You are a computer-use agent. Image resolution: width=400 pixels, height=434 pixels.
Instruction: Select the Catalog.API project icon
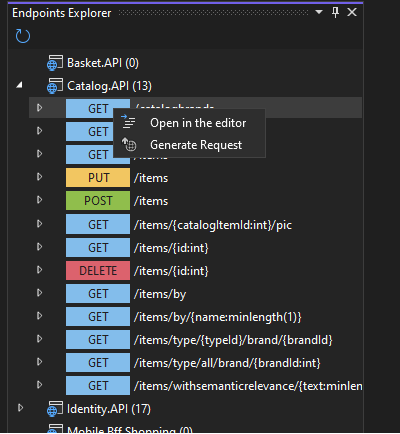(55, 86)
